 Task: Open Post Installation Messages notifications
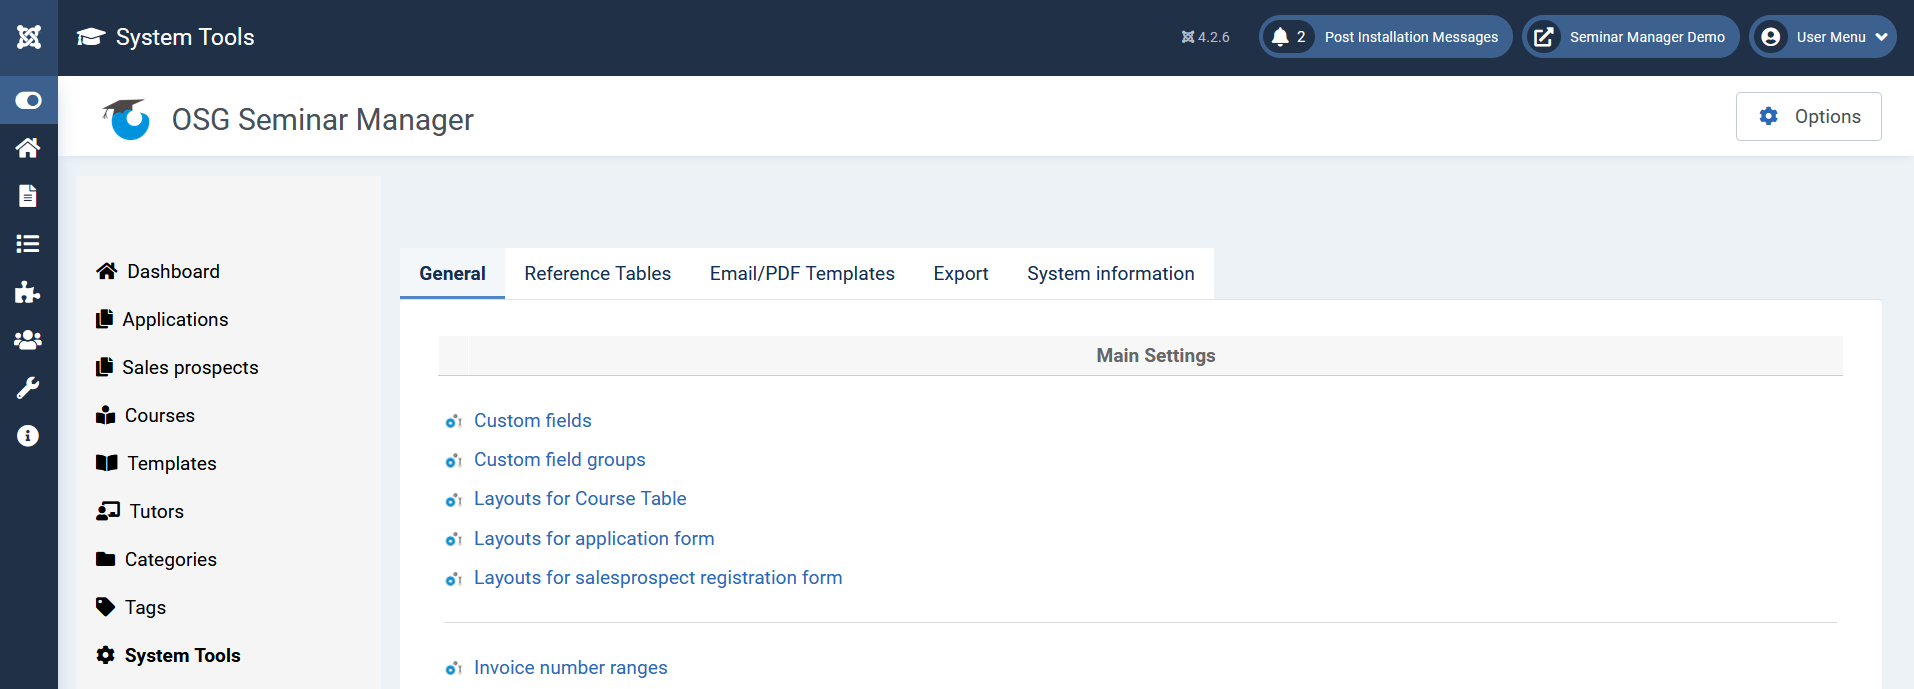[1386, 37]
